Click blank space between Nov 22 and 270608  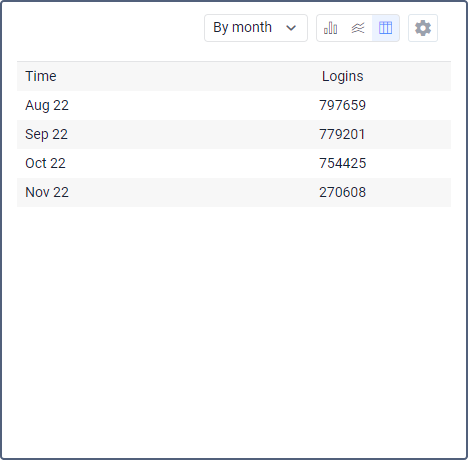tap(193, 192)
